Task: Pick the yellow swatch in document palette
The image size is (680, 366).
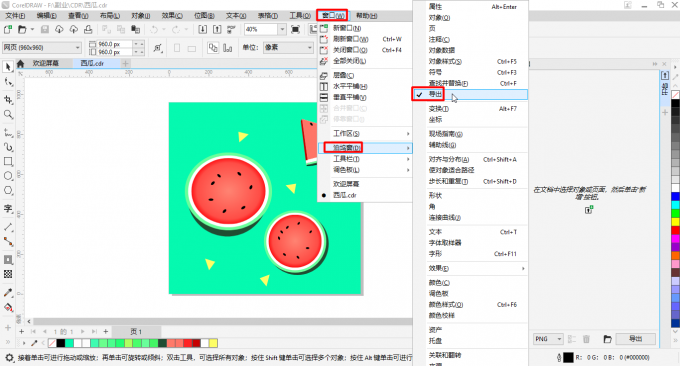Action: 213,343
